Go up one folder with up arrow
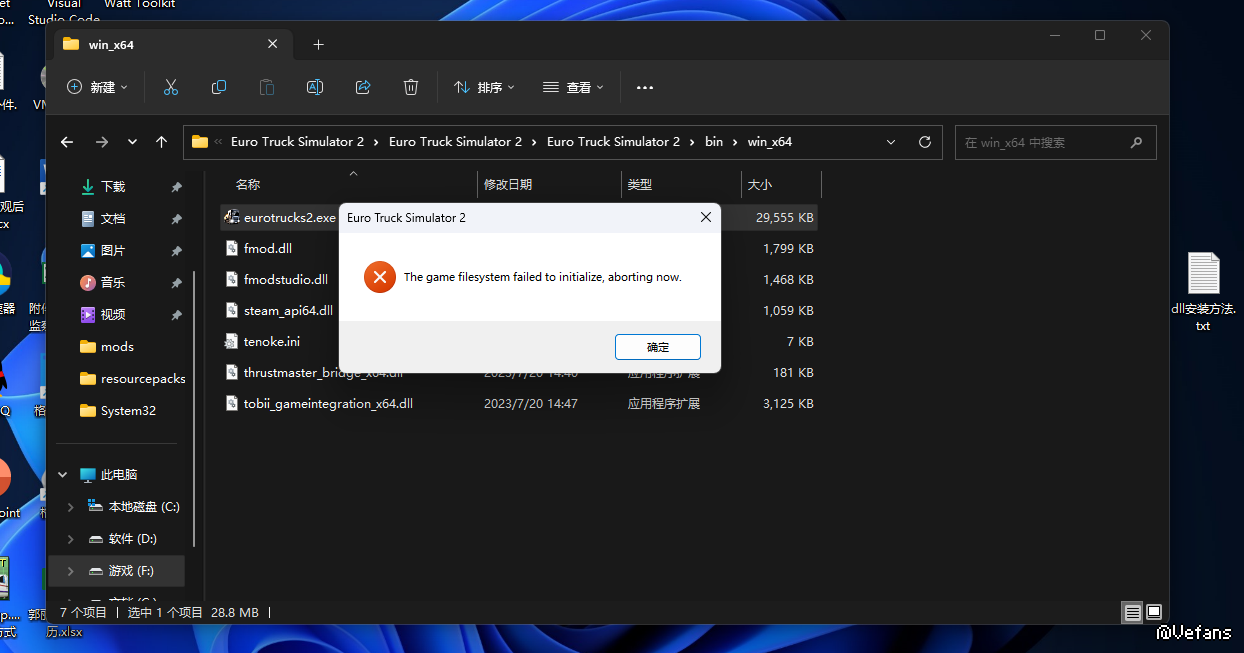Viewport: 1244px width, 653px height. click(x=161, y=142)
